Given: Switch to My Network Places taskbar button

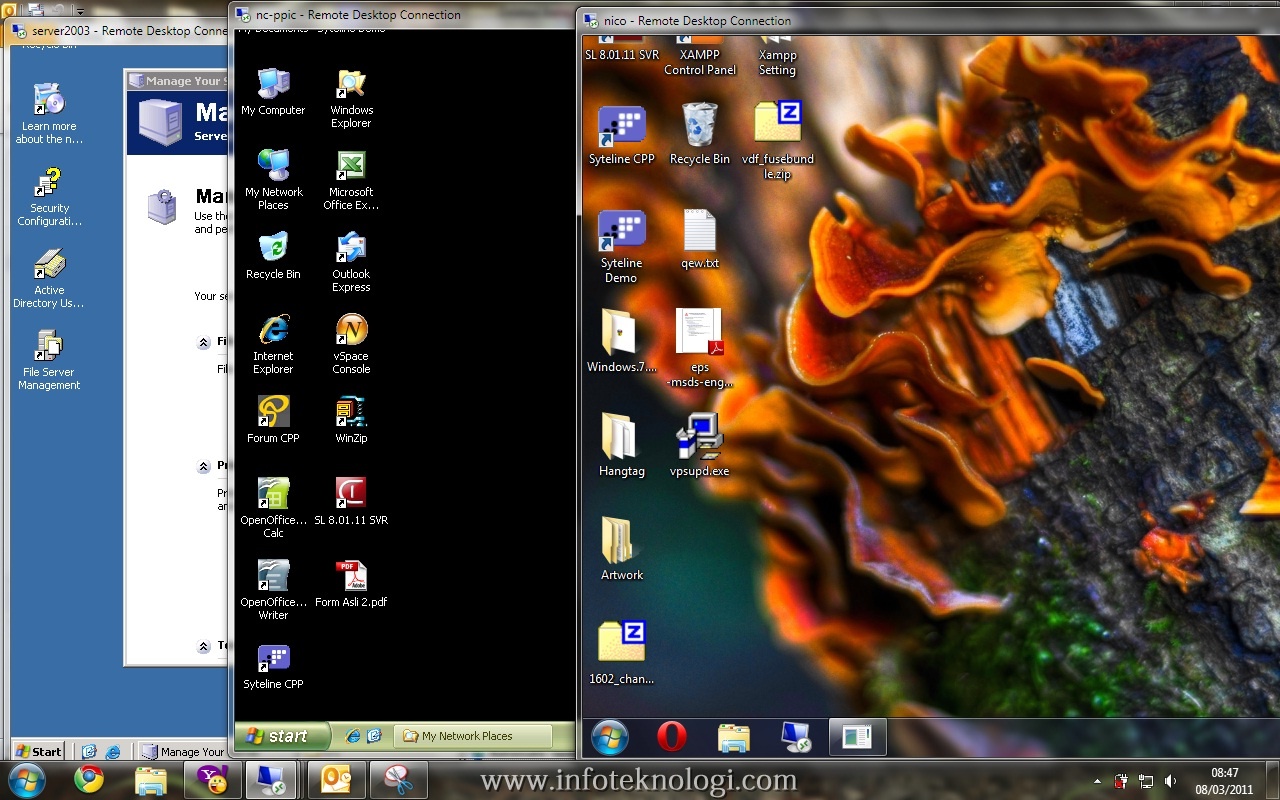Looking at the screenshot, I should [x=472, y=736].
